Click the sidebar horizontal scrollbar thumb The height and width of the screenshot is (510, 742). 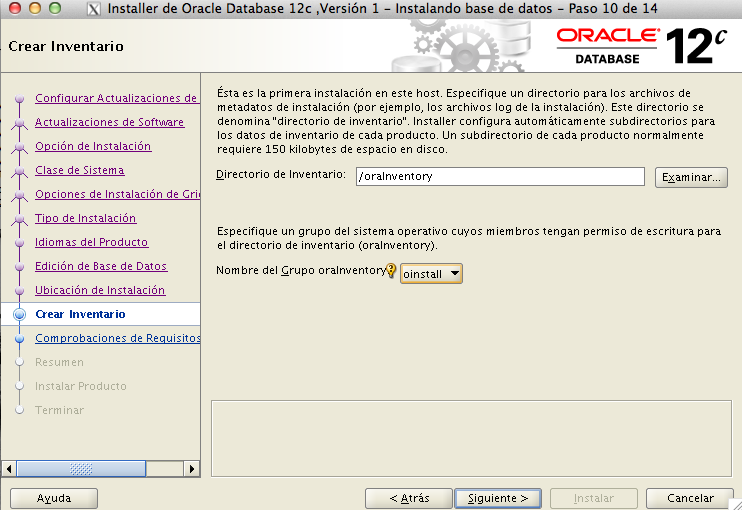pyautogui.click(x=81, y=469)
